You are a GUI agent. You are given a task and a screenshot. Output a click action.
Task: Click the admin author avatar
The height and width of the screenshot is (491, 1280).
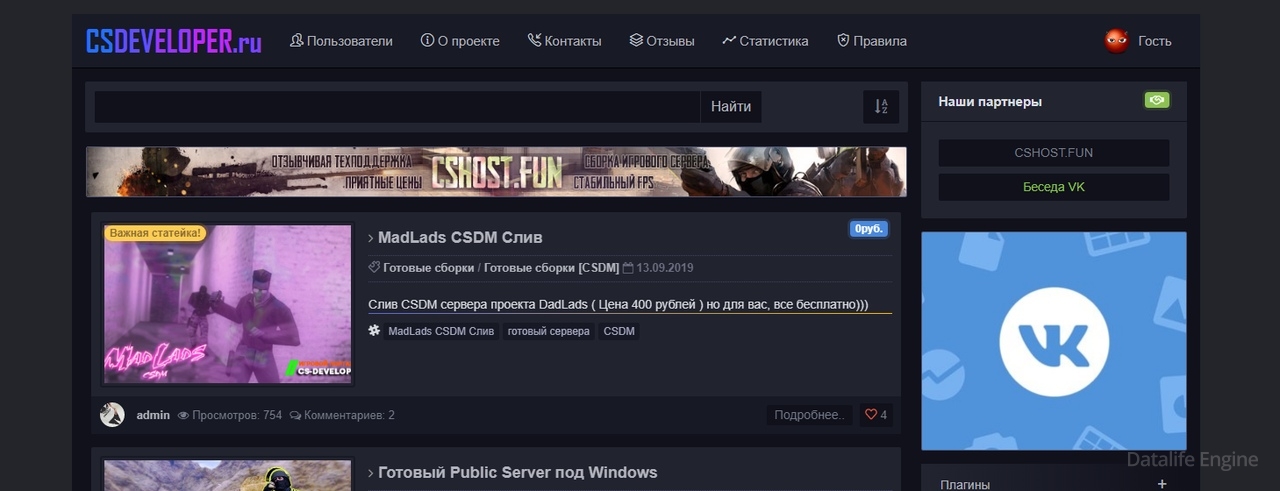point(112,414)
